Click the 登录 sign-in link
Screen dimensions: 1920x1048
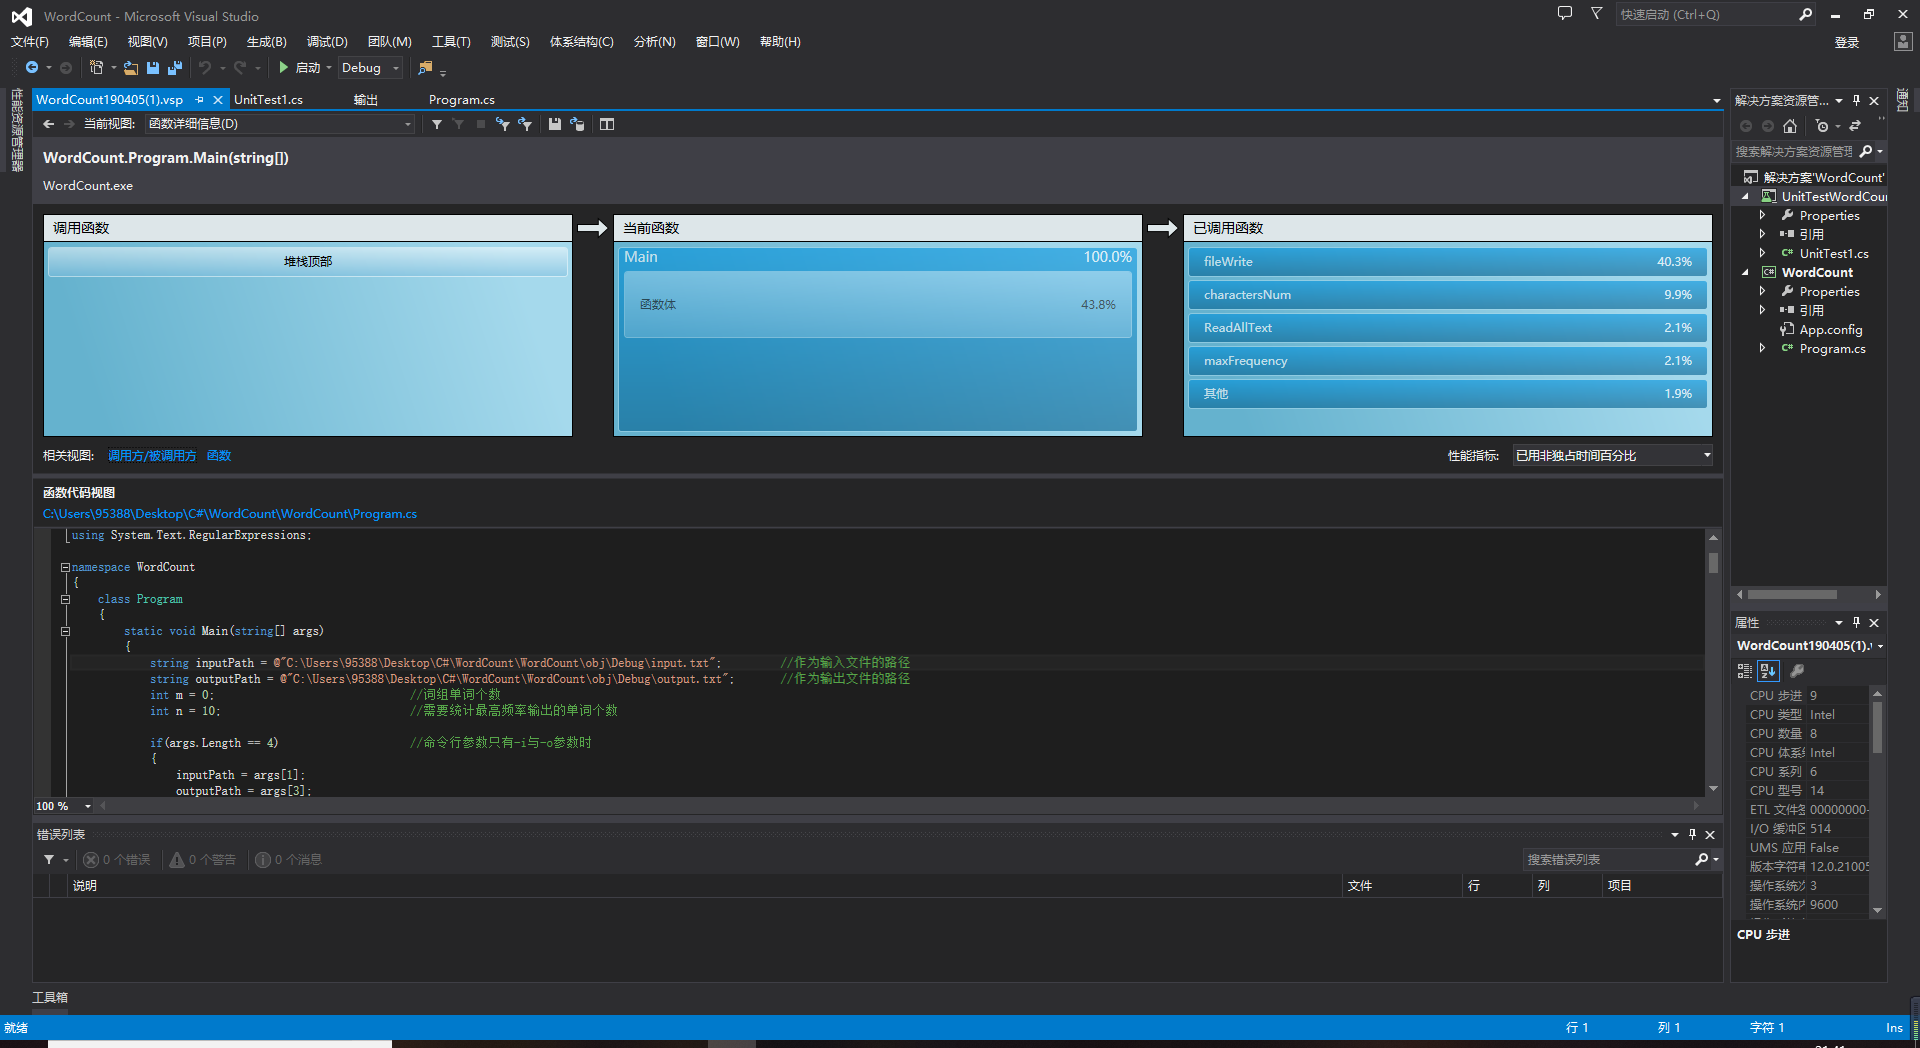pyautogui.click(x=1847, y=42)
